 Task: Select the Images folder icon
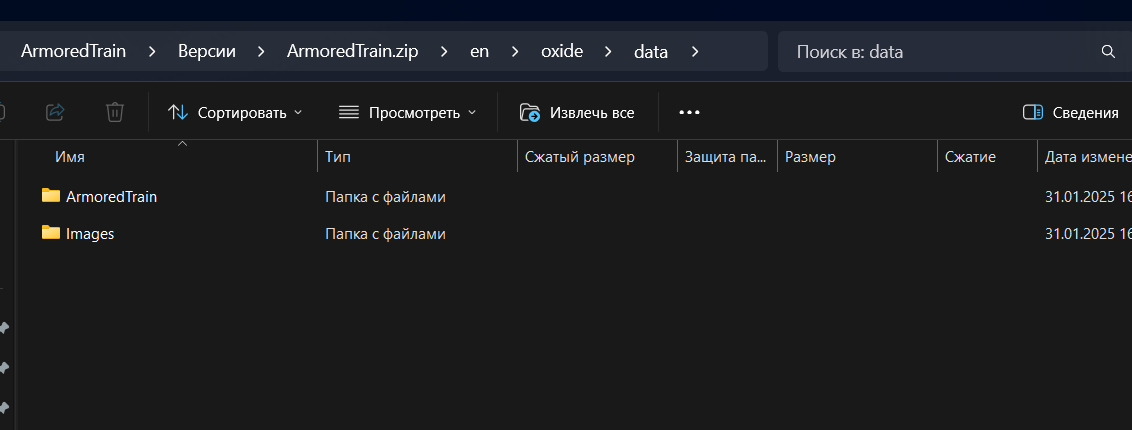[51, 233]
